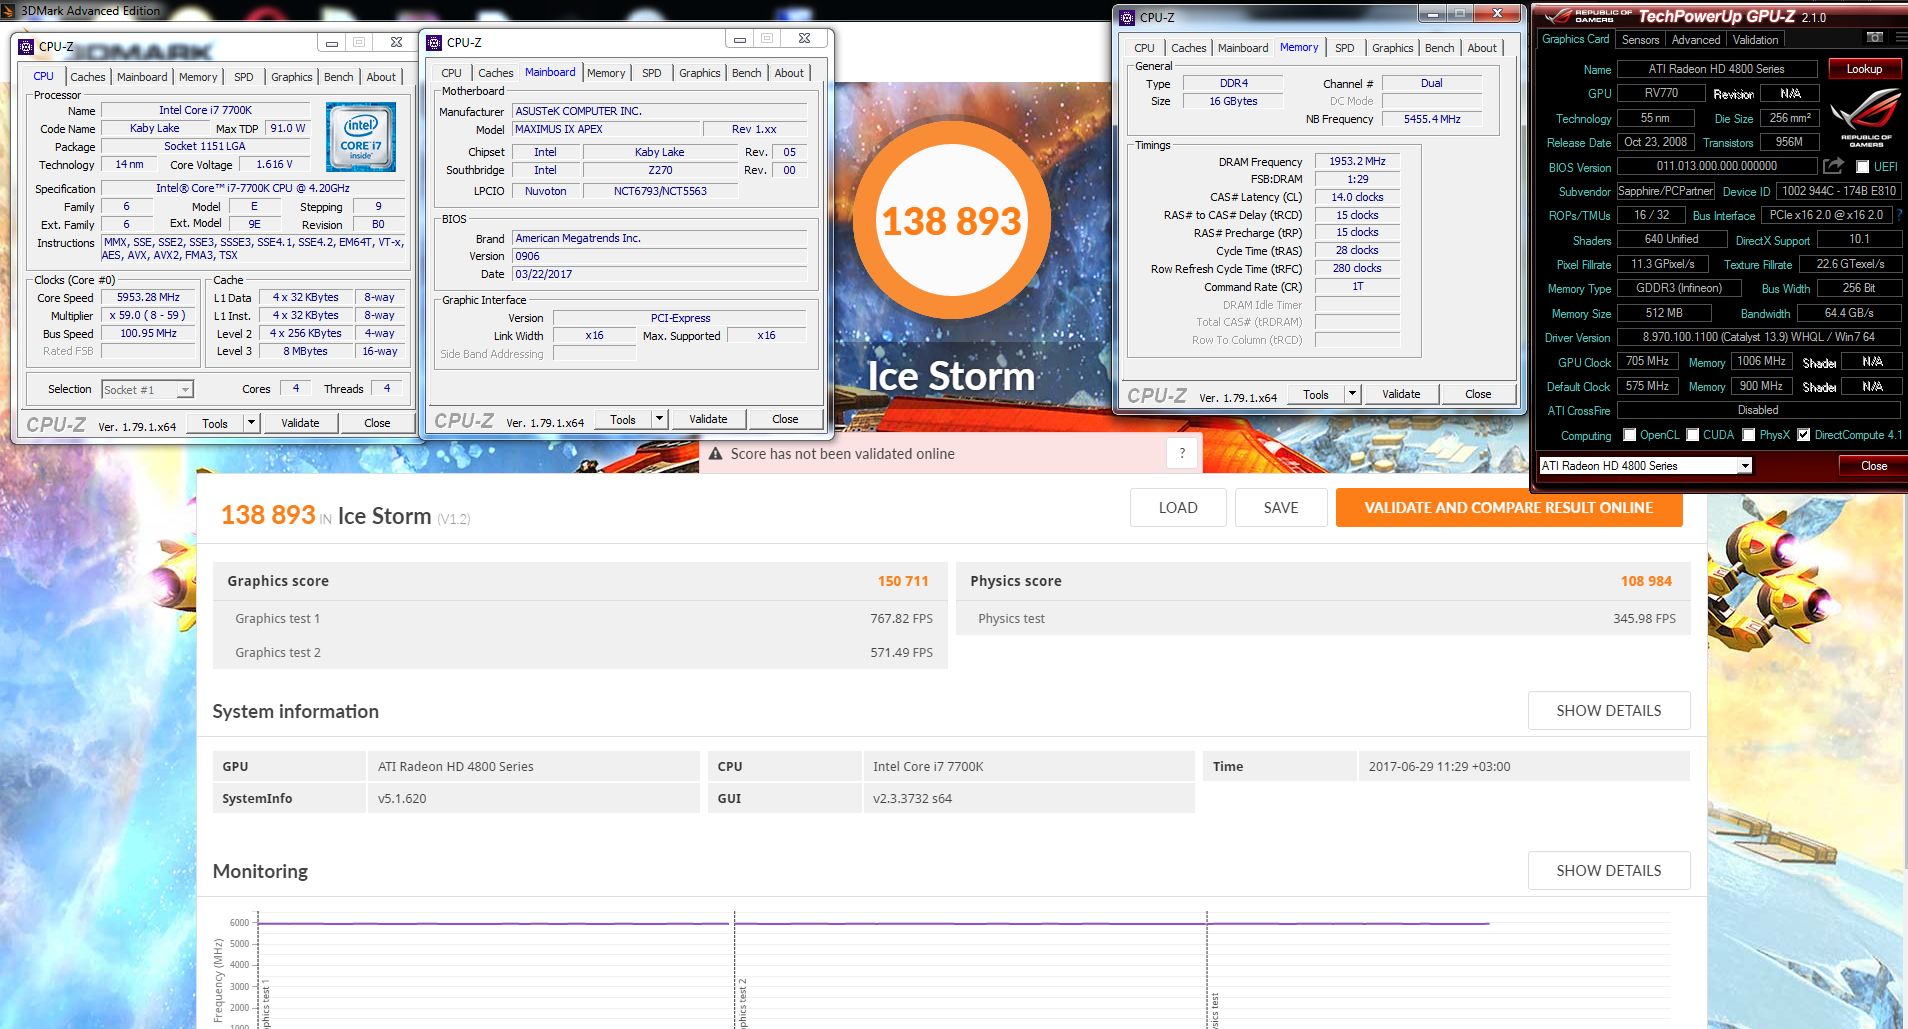
Task: Show details for System information
Action: [x=1609, y=711]
